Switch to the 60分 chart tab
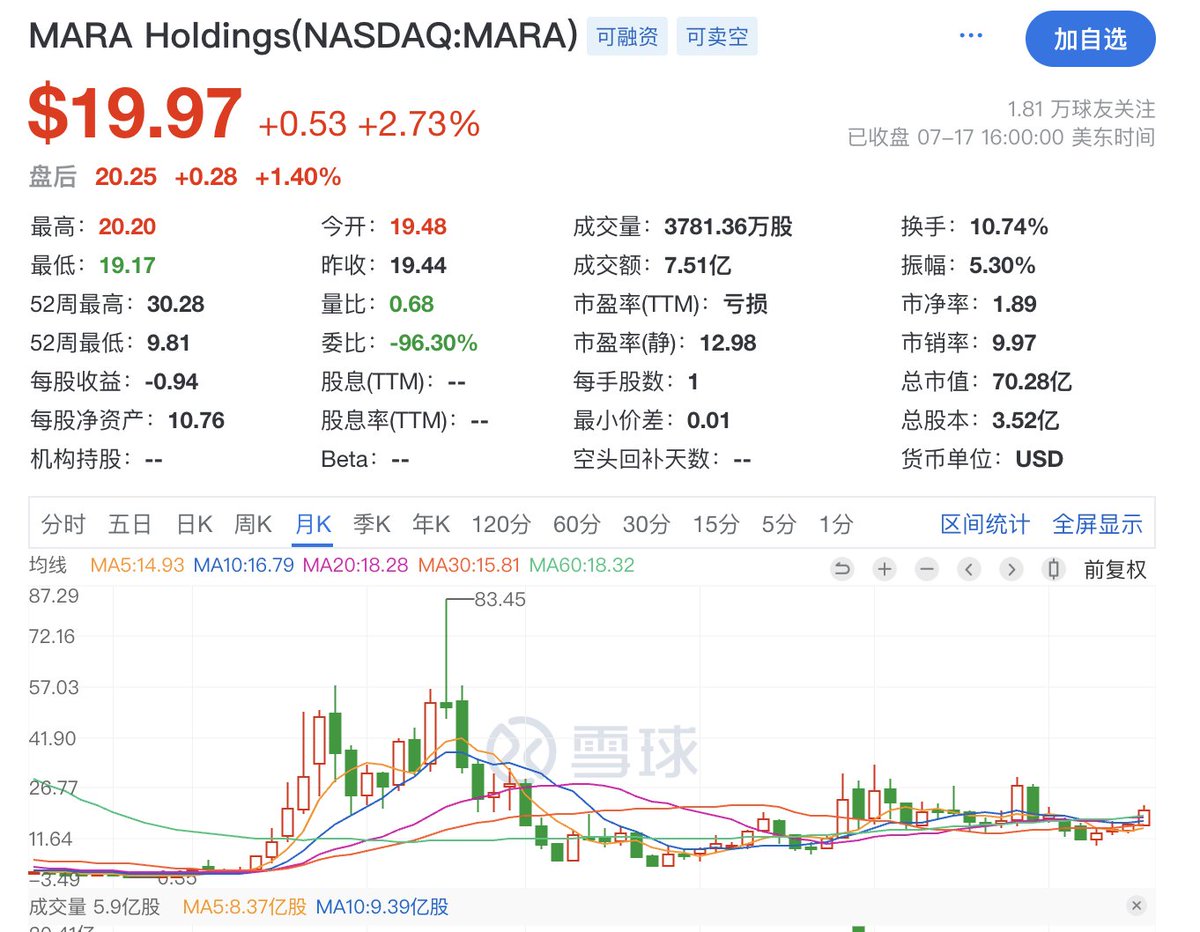The width and height of the screenshot is (1200, 932). (576, 524)
